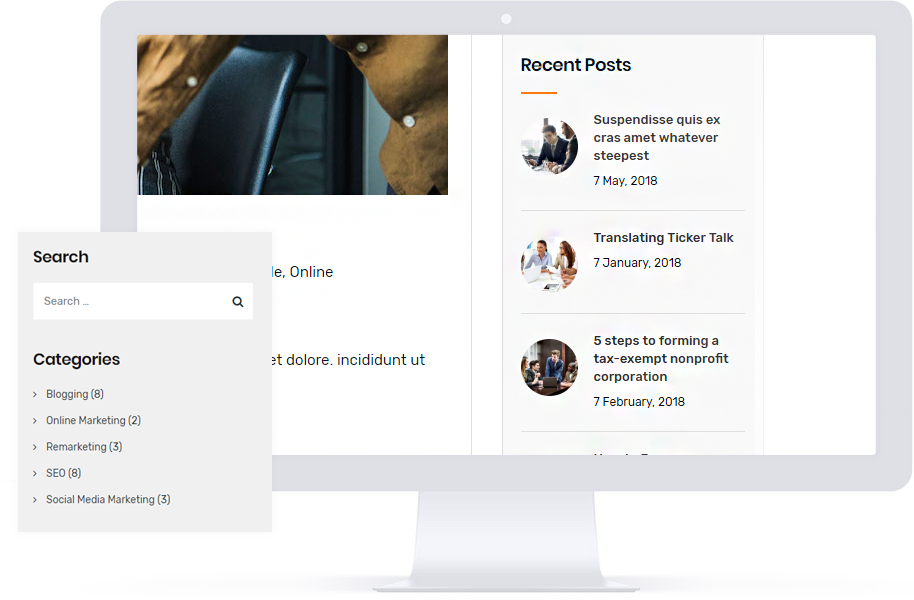The image size is (914, 600).
Task: Click the date 7 February, 2018
Action: click(639, 402)
